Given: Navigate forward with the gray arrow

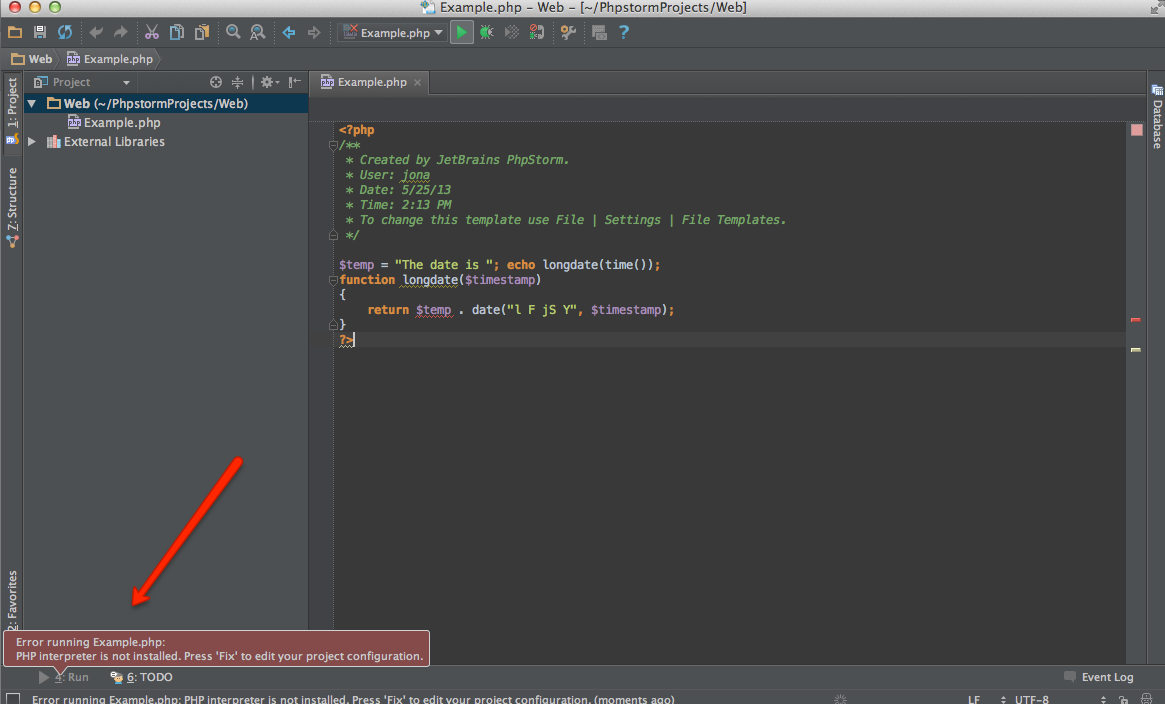Looking at the screenshot, I should coord(314,33).
